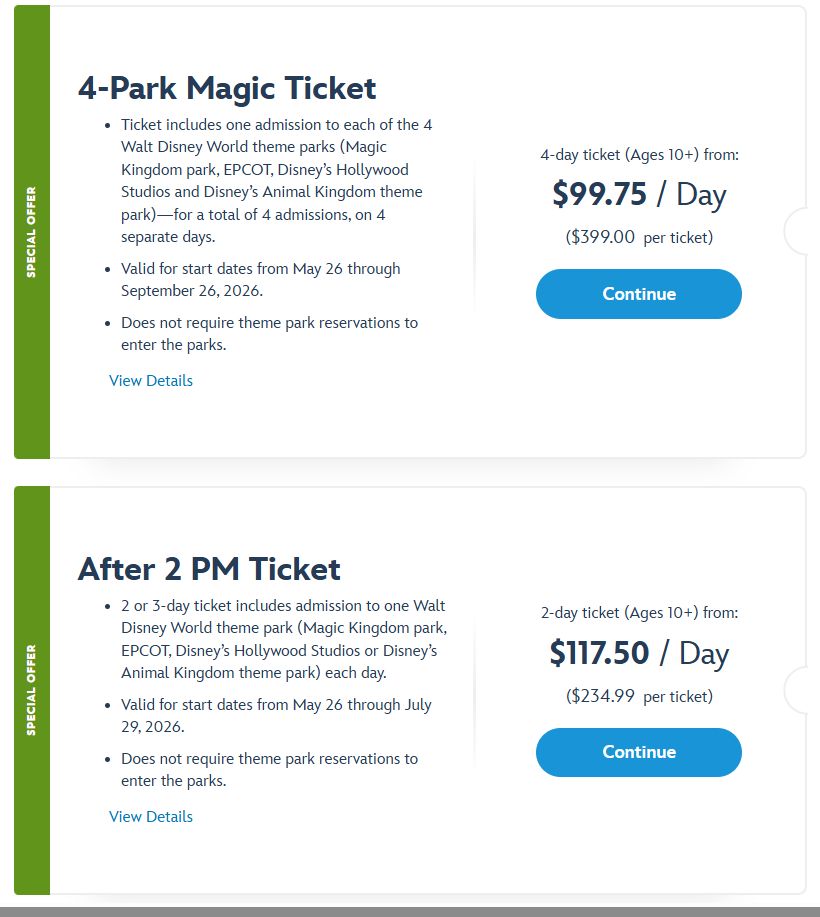Click the After 2 PM Ticket heading

tap(209, 569)
